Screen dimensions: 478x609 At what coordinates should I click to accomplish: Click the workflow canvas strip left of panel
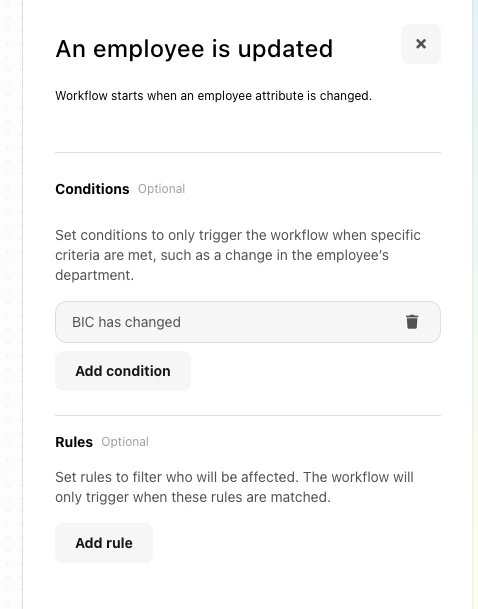[11, 304]
